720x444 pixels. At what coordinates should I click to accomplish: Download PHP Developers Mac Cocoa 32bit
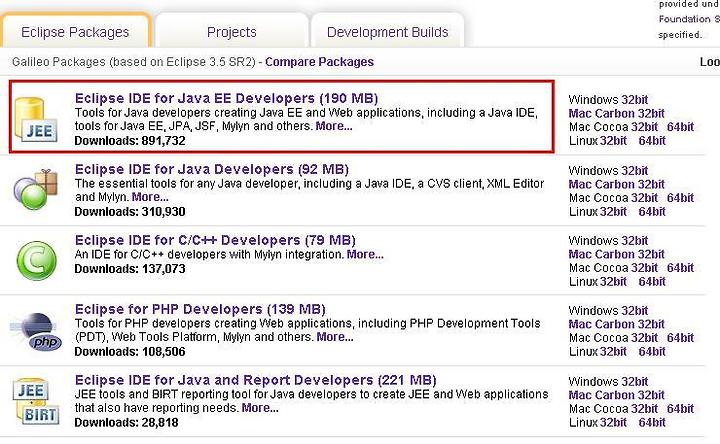coord(644,338)
